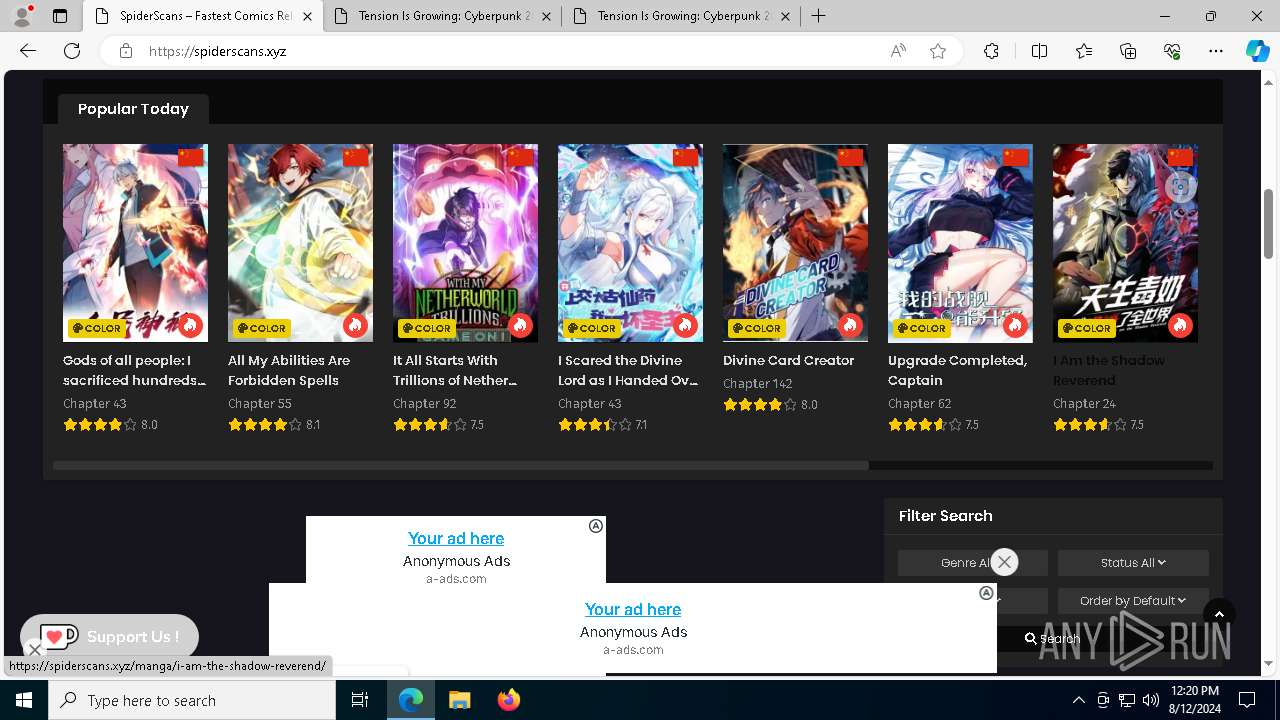This screenshot has width=1280, height=720.
Task: Open Collections panel
Action: [x=1128, y=51]
